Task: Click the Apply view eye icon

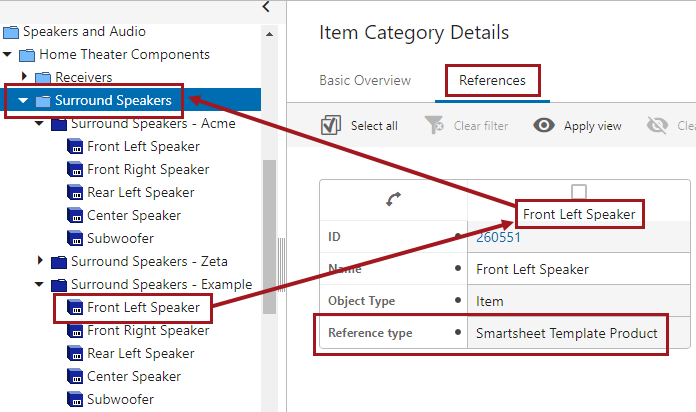Action: (x=544, y=125)
